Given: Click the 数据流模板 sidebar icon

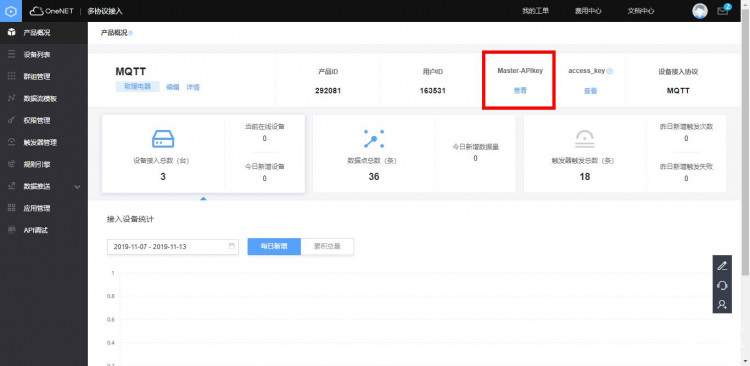Looking at the screenshot, I should point(11,99).
